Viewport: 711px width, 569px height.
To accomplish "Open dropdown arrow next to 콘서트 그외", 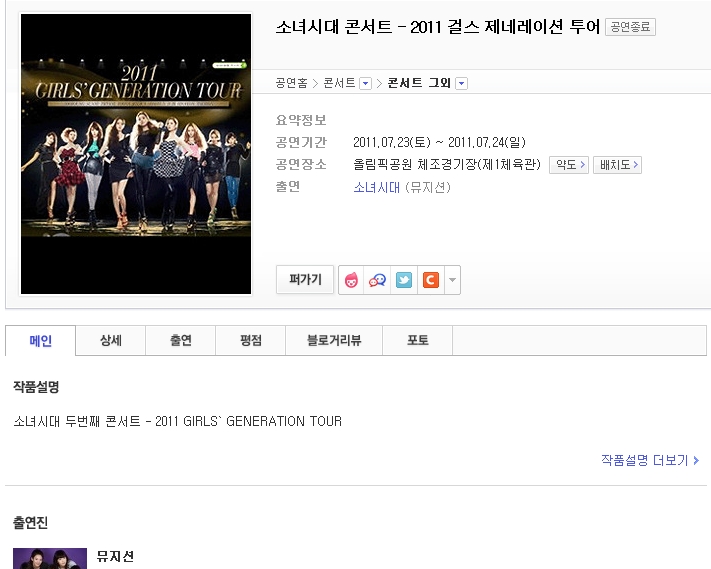I will (462, 83).
